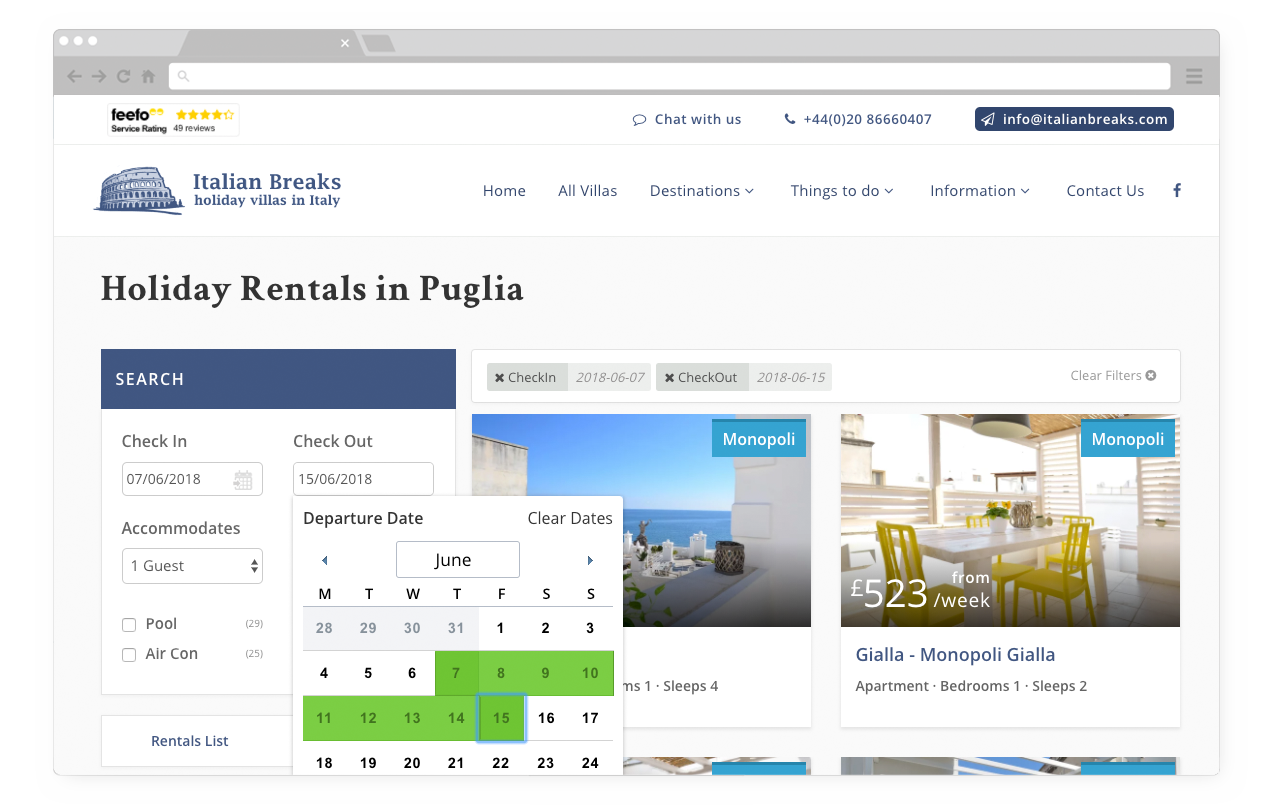Click the yellow chairs villa photo
Image resolution: width=1273 pixels, height=807 pixels.
(x=1010, y=521)
